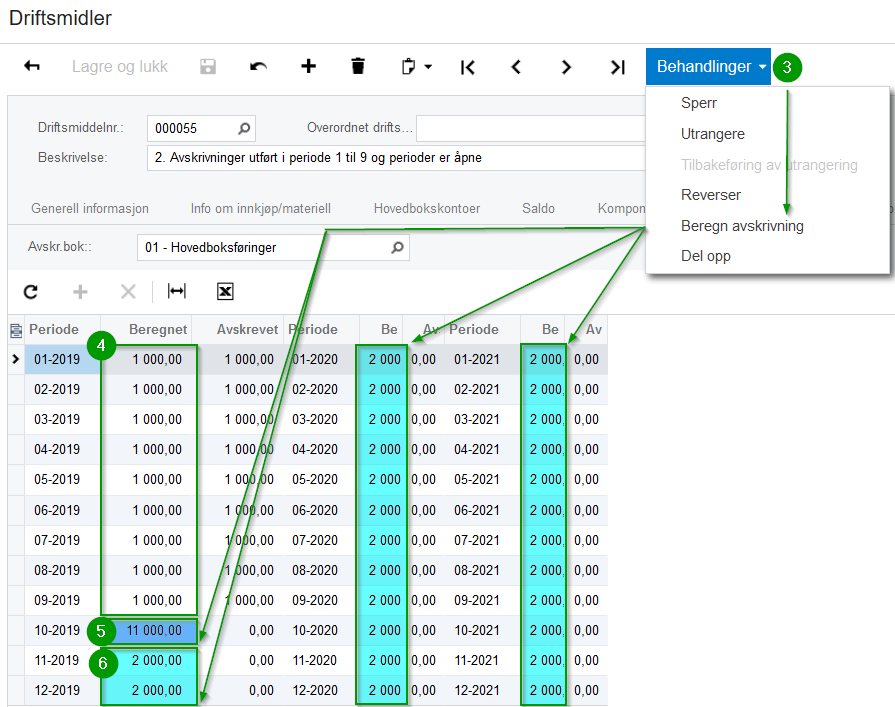This screenshot has height=707, width=895.
Task: Go to the first record
Action: pyautogui.click(x=467, y=67)
